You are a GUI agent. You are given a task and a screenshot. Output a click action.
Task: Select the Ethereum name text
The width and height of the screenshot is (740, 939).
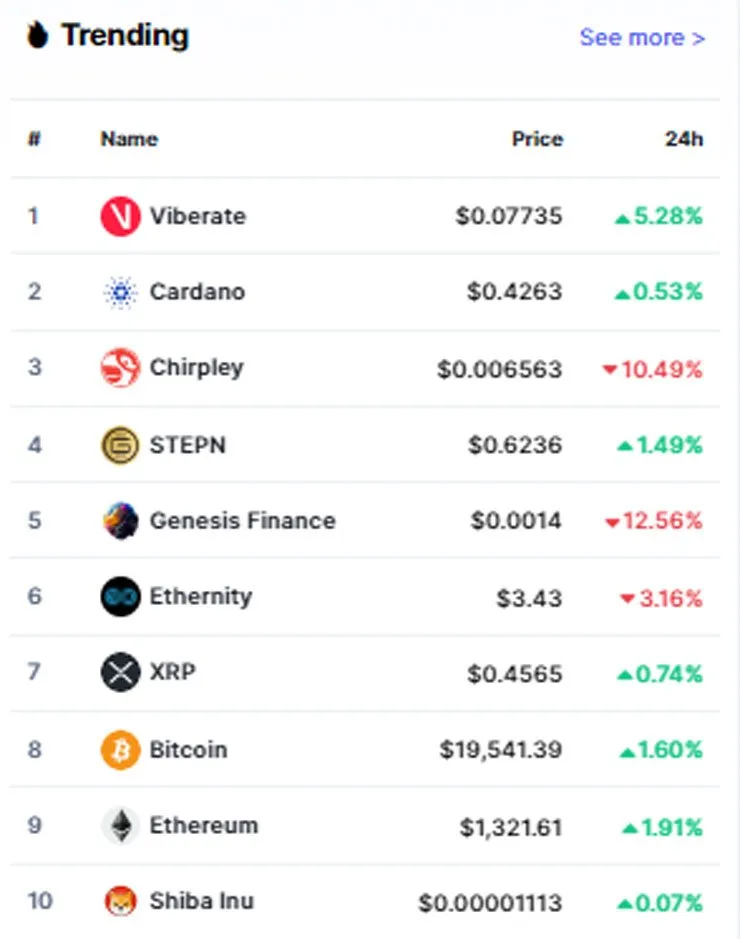point(204,825)
